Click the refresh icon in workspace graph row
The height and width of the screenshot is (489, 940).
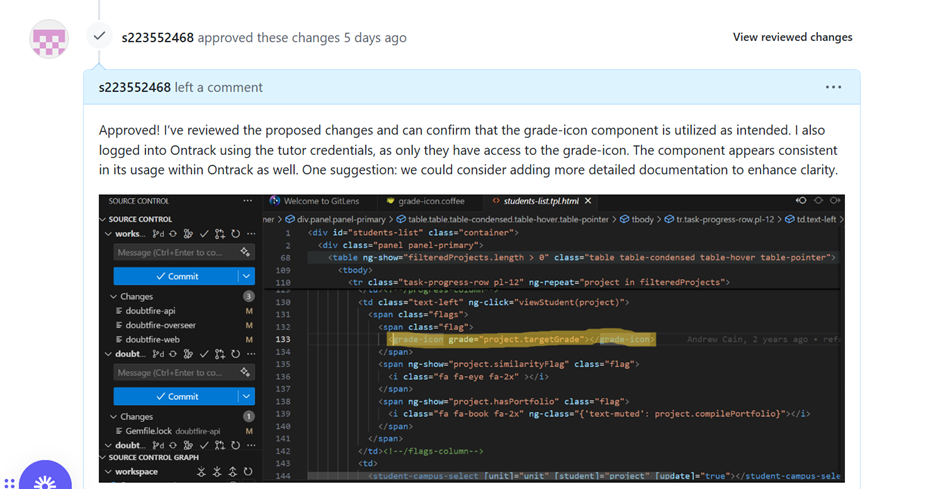coord(249,471)
